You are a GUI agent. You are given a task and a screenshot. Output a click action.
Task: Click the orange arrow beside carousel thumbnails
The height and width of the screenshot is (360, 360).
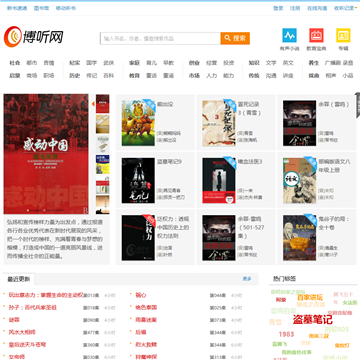93,104
